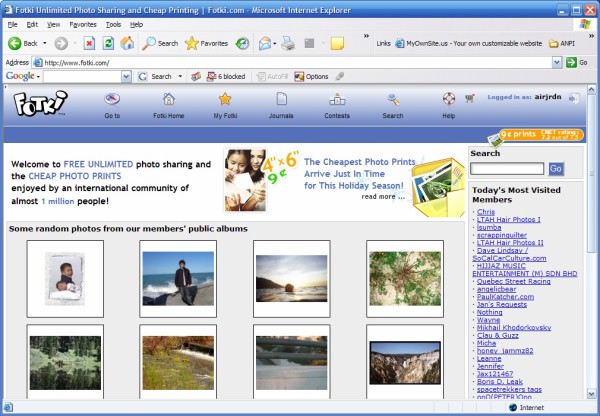The height and width of the screenshot is (416, 600).
Task: Click the Fotki Home house icon
Action: click(169, 99)
